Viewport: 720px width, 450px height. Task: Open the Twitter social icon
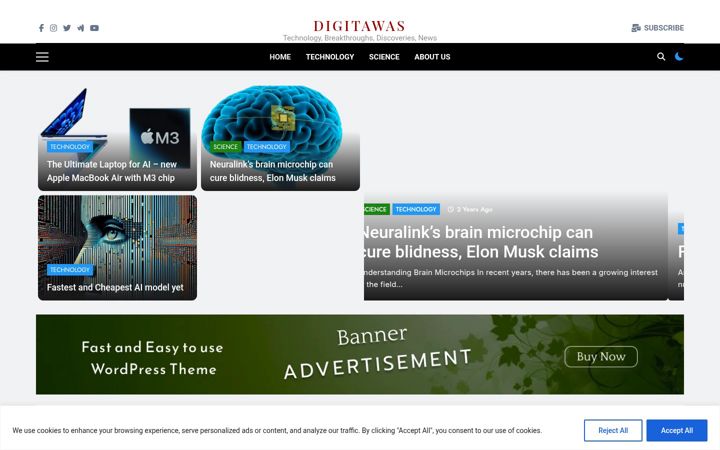(67, 28)
